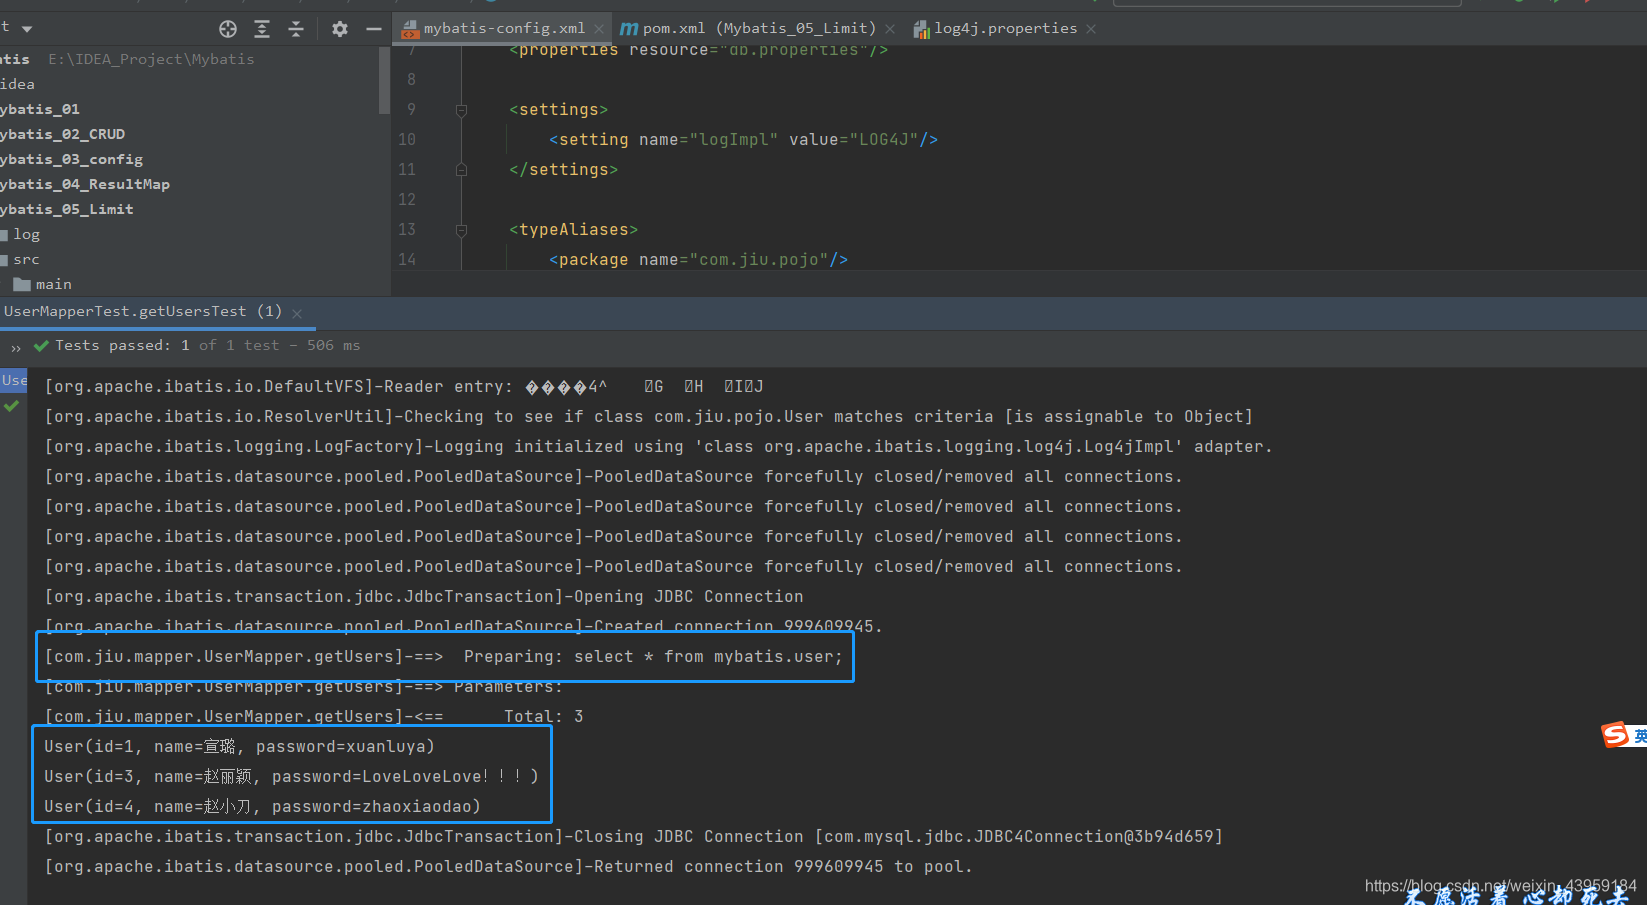Expand hidden run toolbar via double chevron
Screen dimensions: 1647x905
[x=16, y=348]
